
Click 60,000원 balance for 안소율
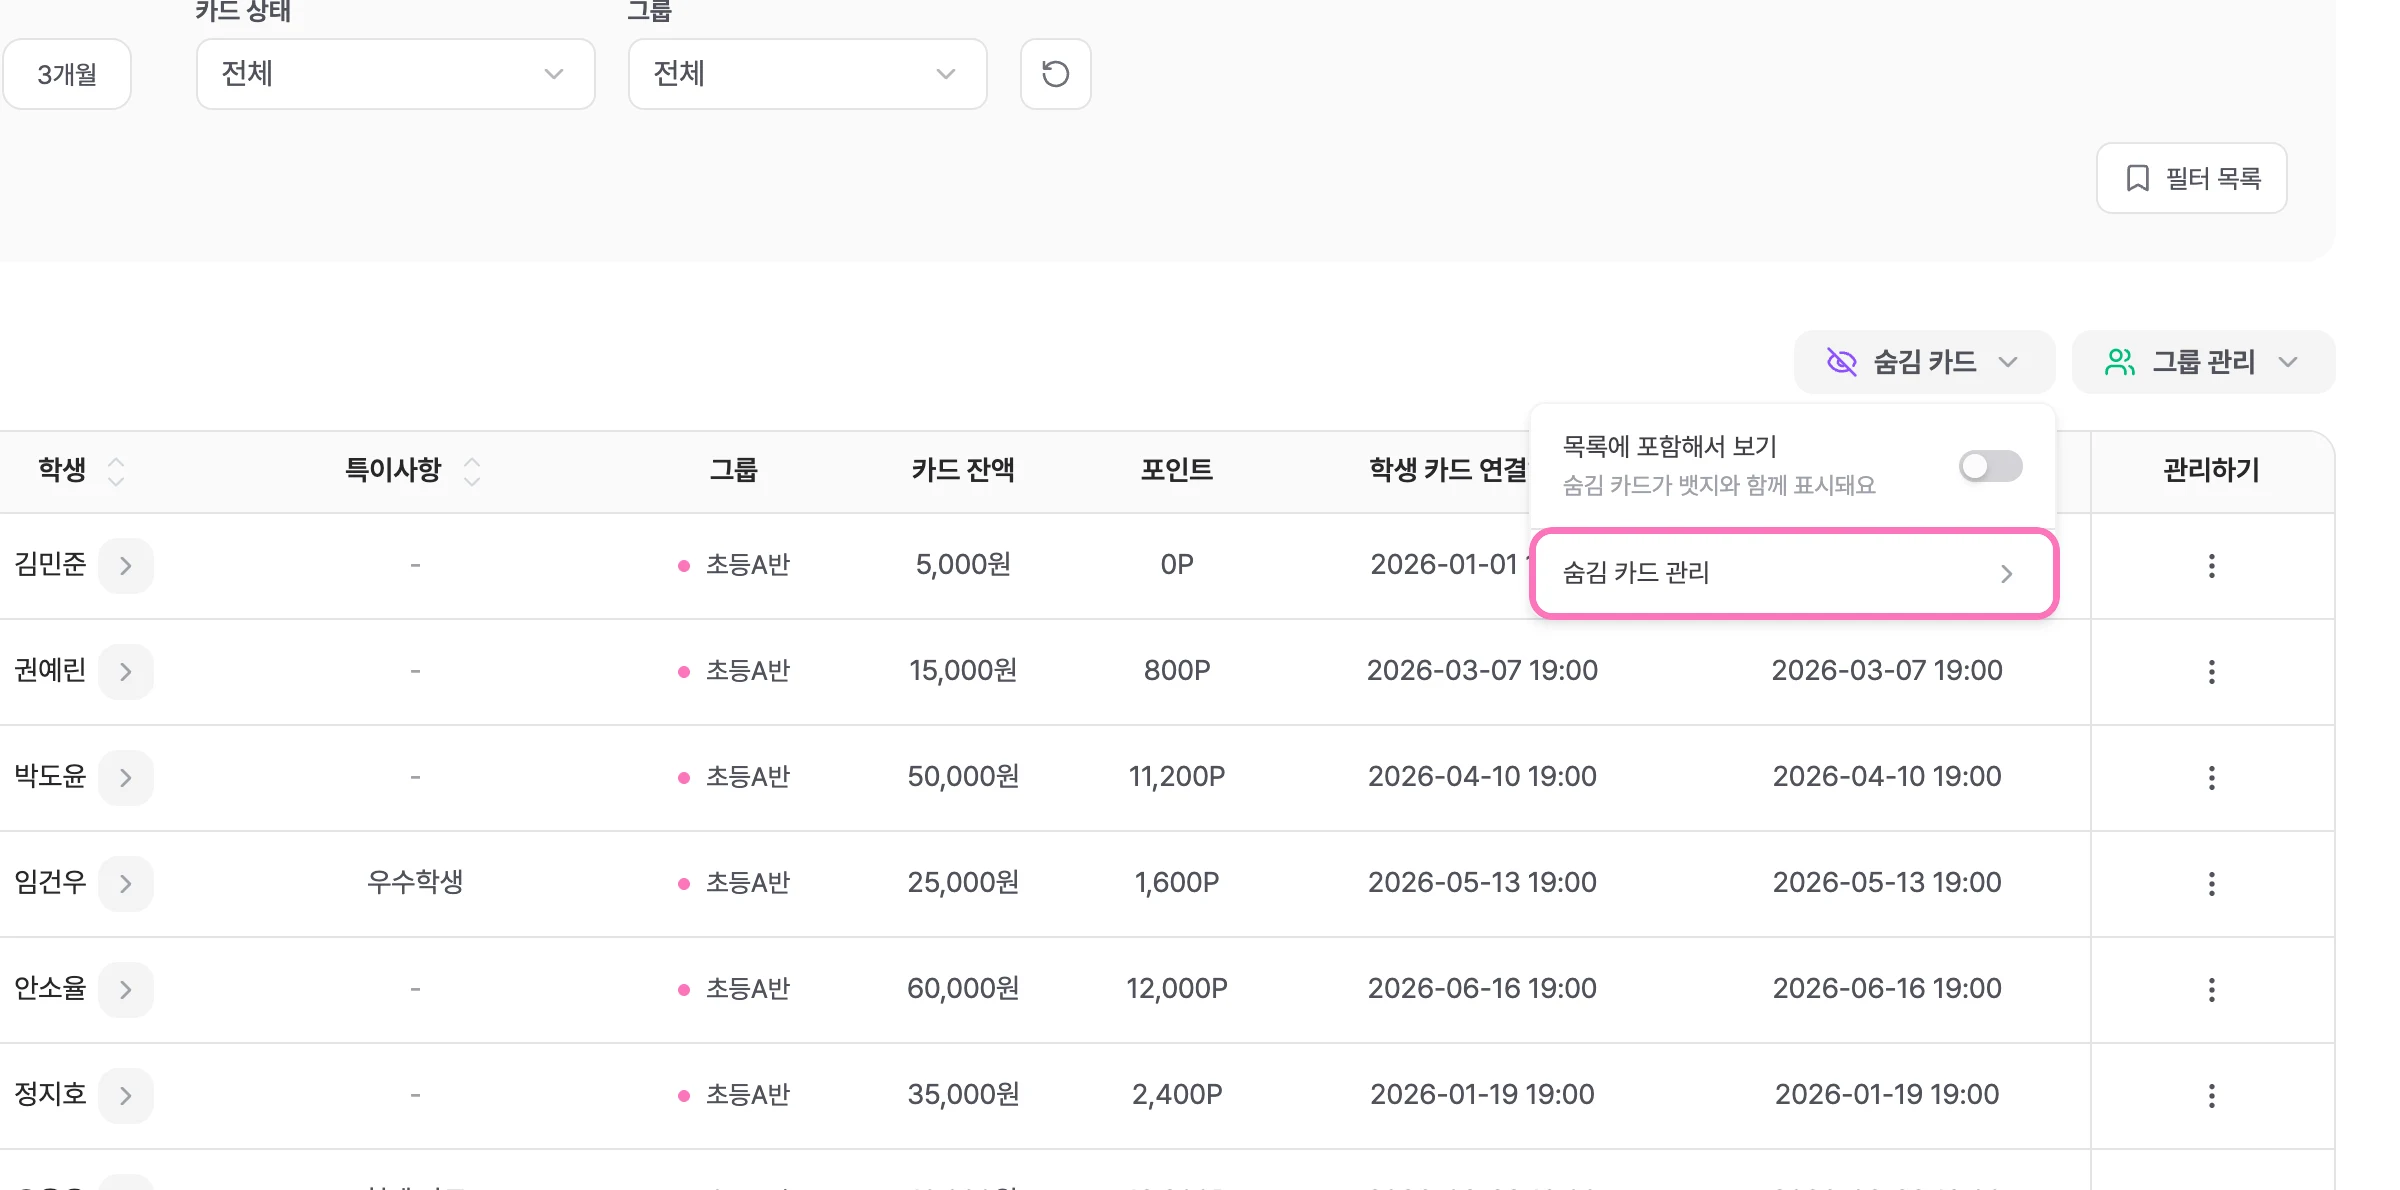coord(963,988)
